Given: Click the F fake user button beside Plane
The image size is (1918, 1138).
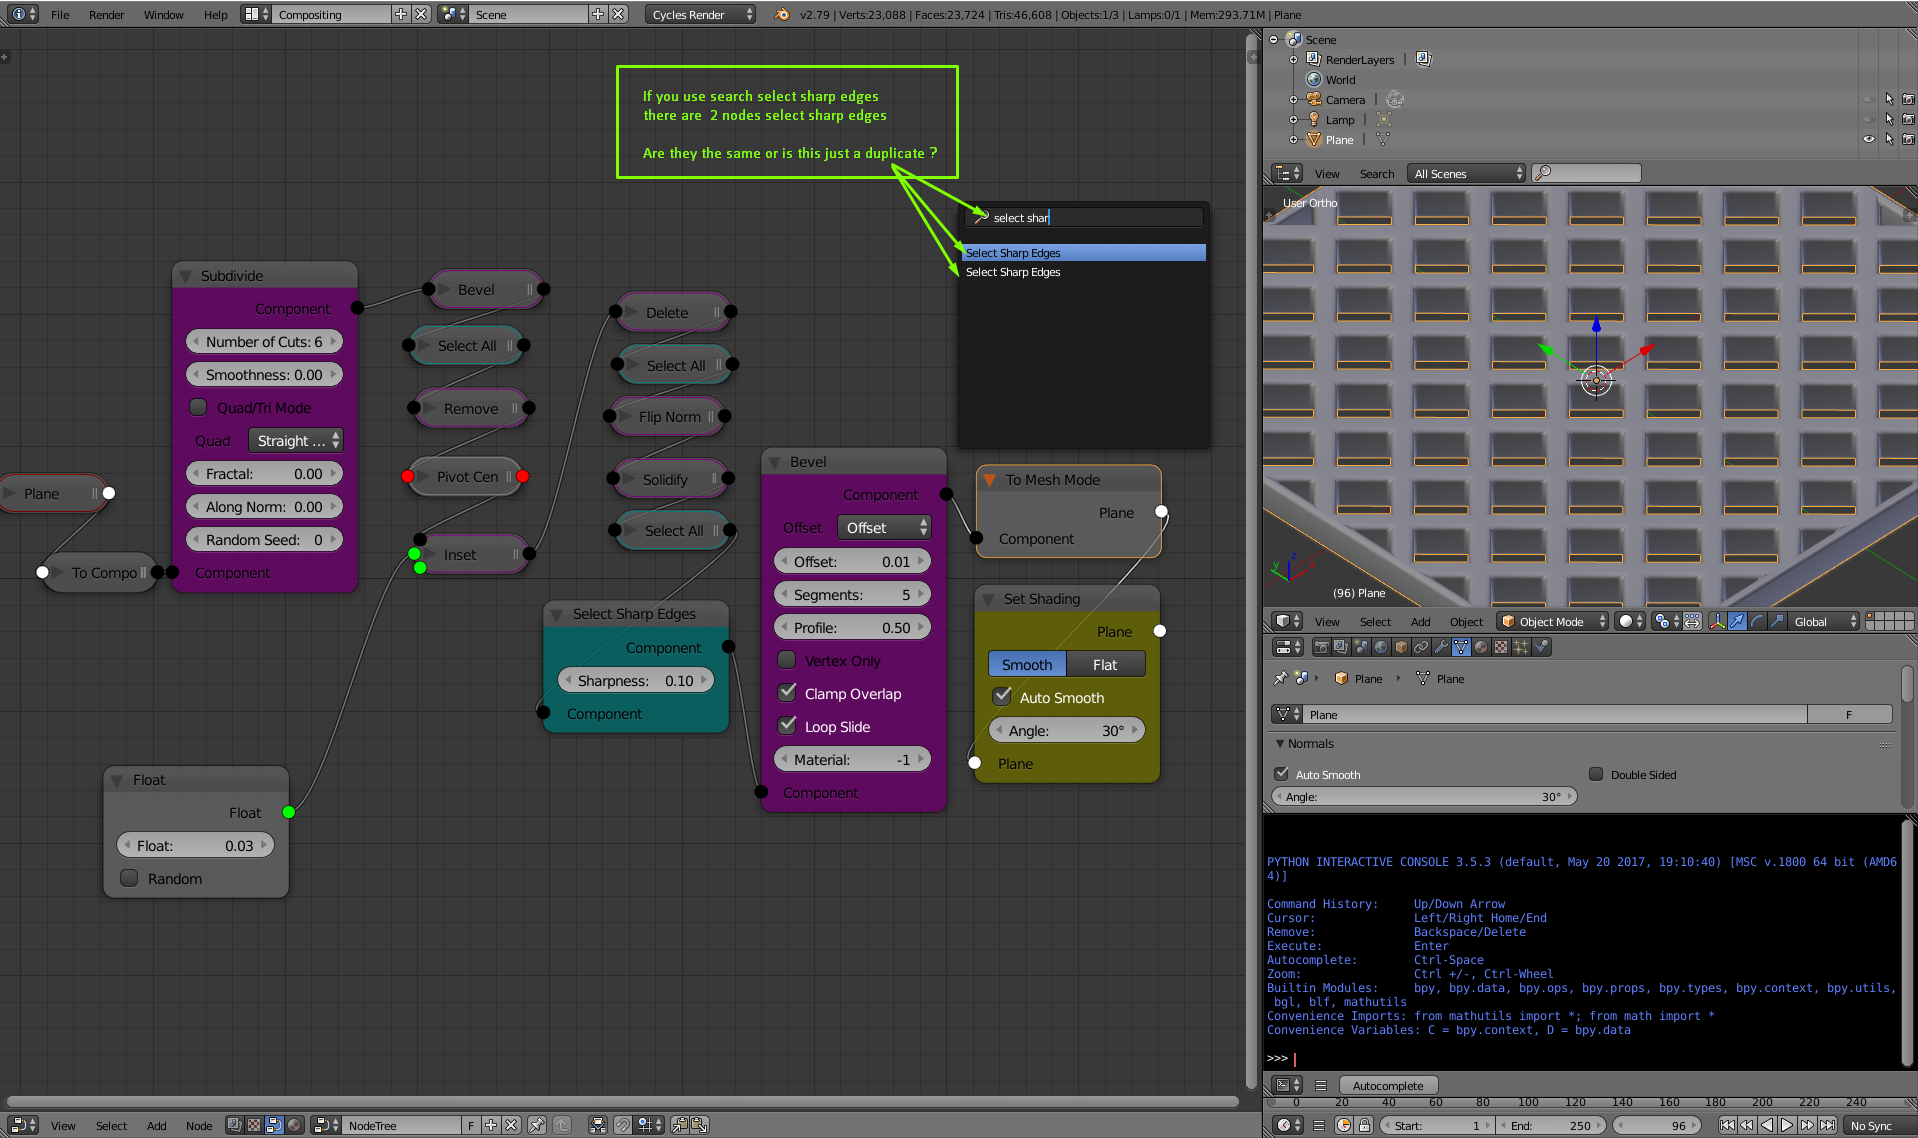Looking at the screenshot, I should pyautogui.click(x=1849, y=714).
